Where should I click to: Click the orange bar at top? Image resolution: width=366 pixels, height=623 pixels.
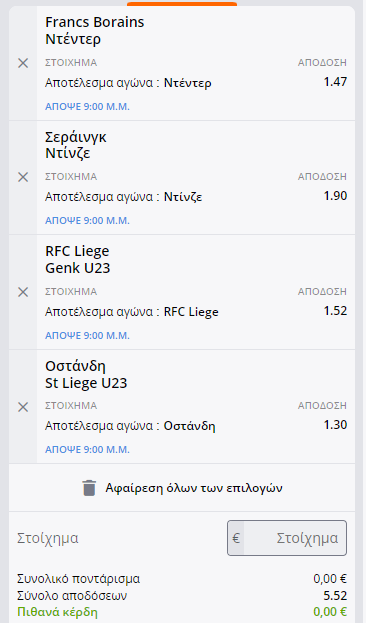[x=182, y=4]
